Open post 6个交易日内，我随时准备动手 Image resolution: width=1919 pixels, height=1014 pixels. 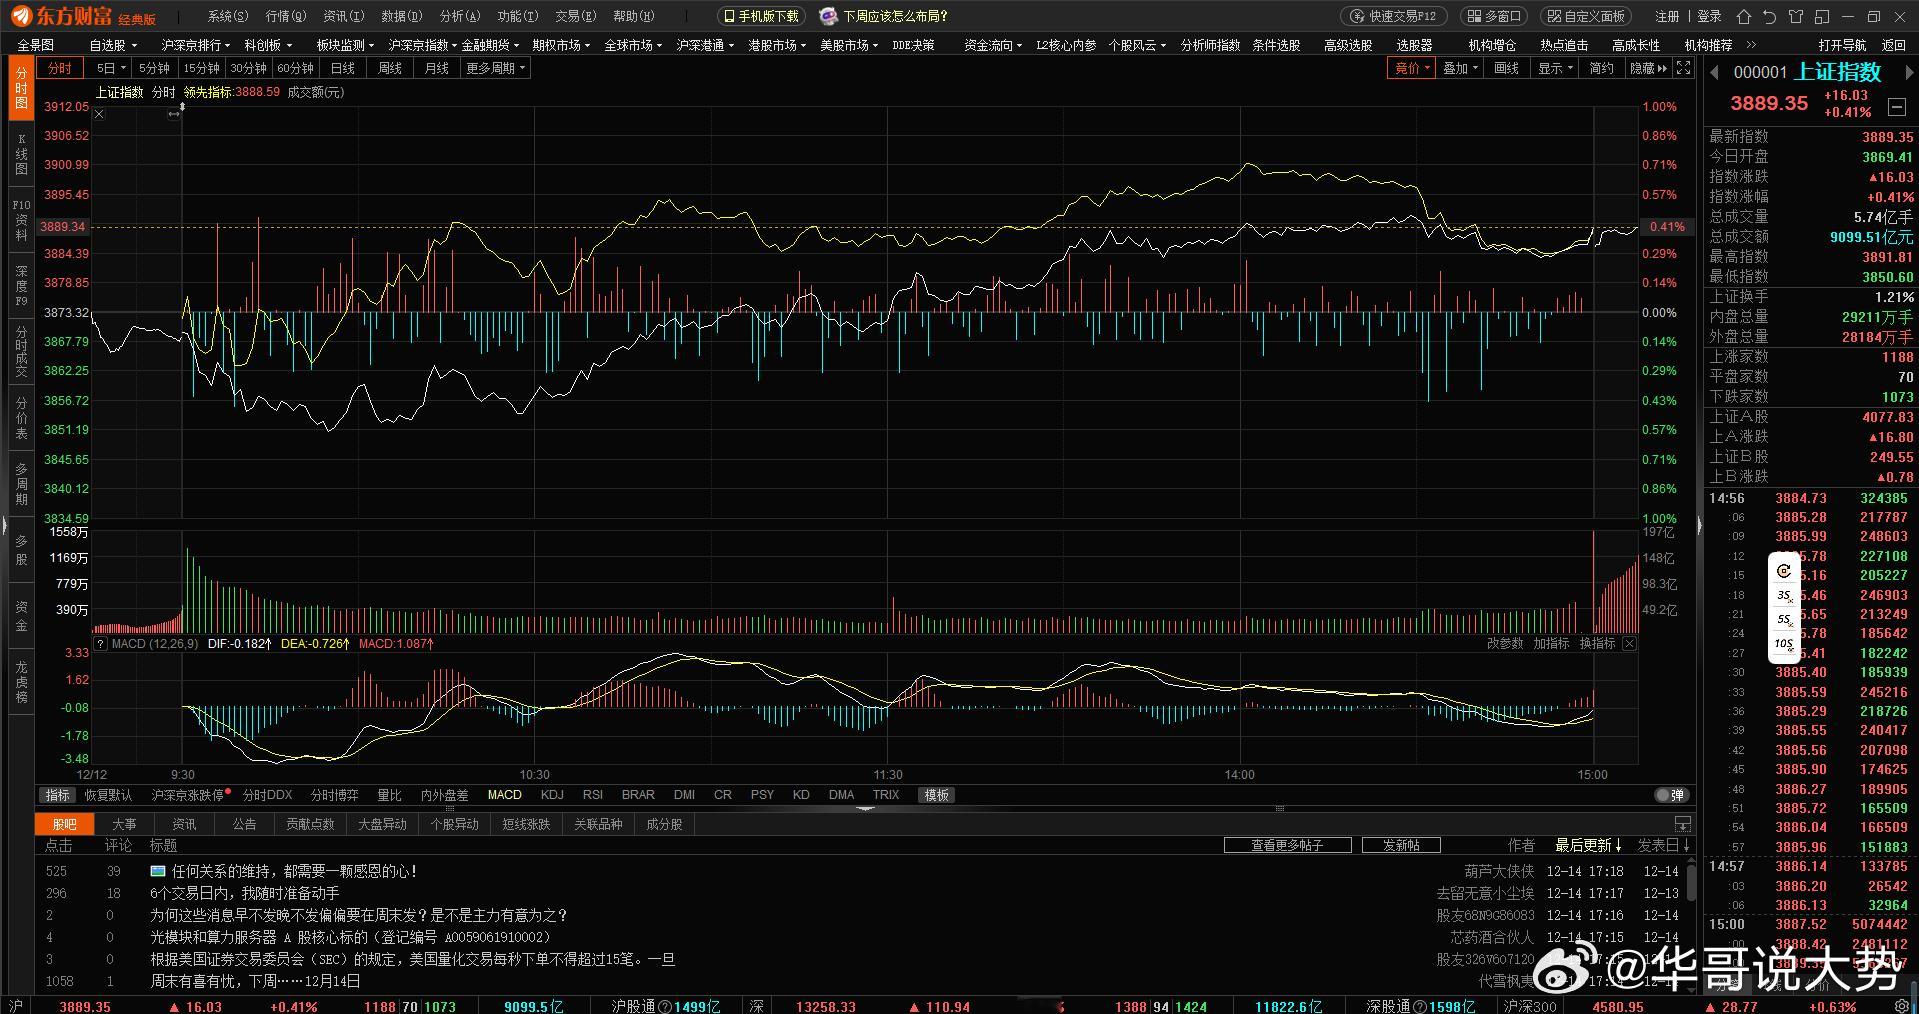coord(245,893)
